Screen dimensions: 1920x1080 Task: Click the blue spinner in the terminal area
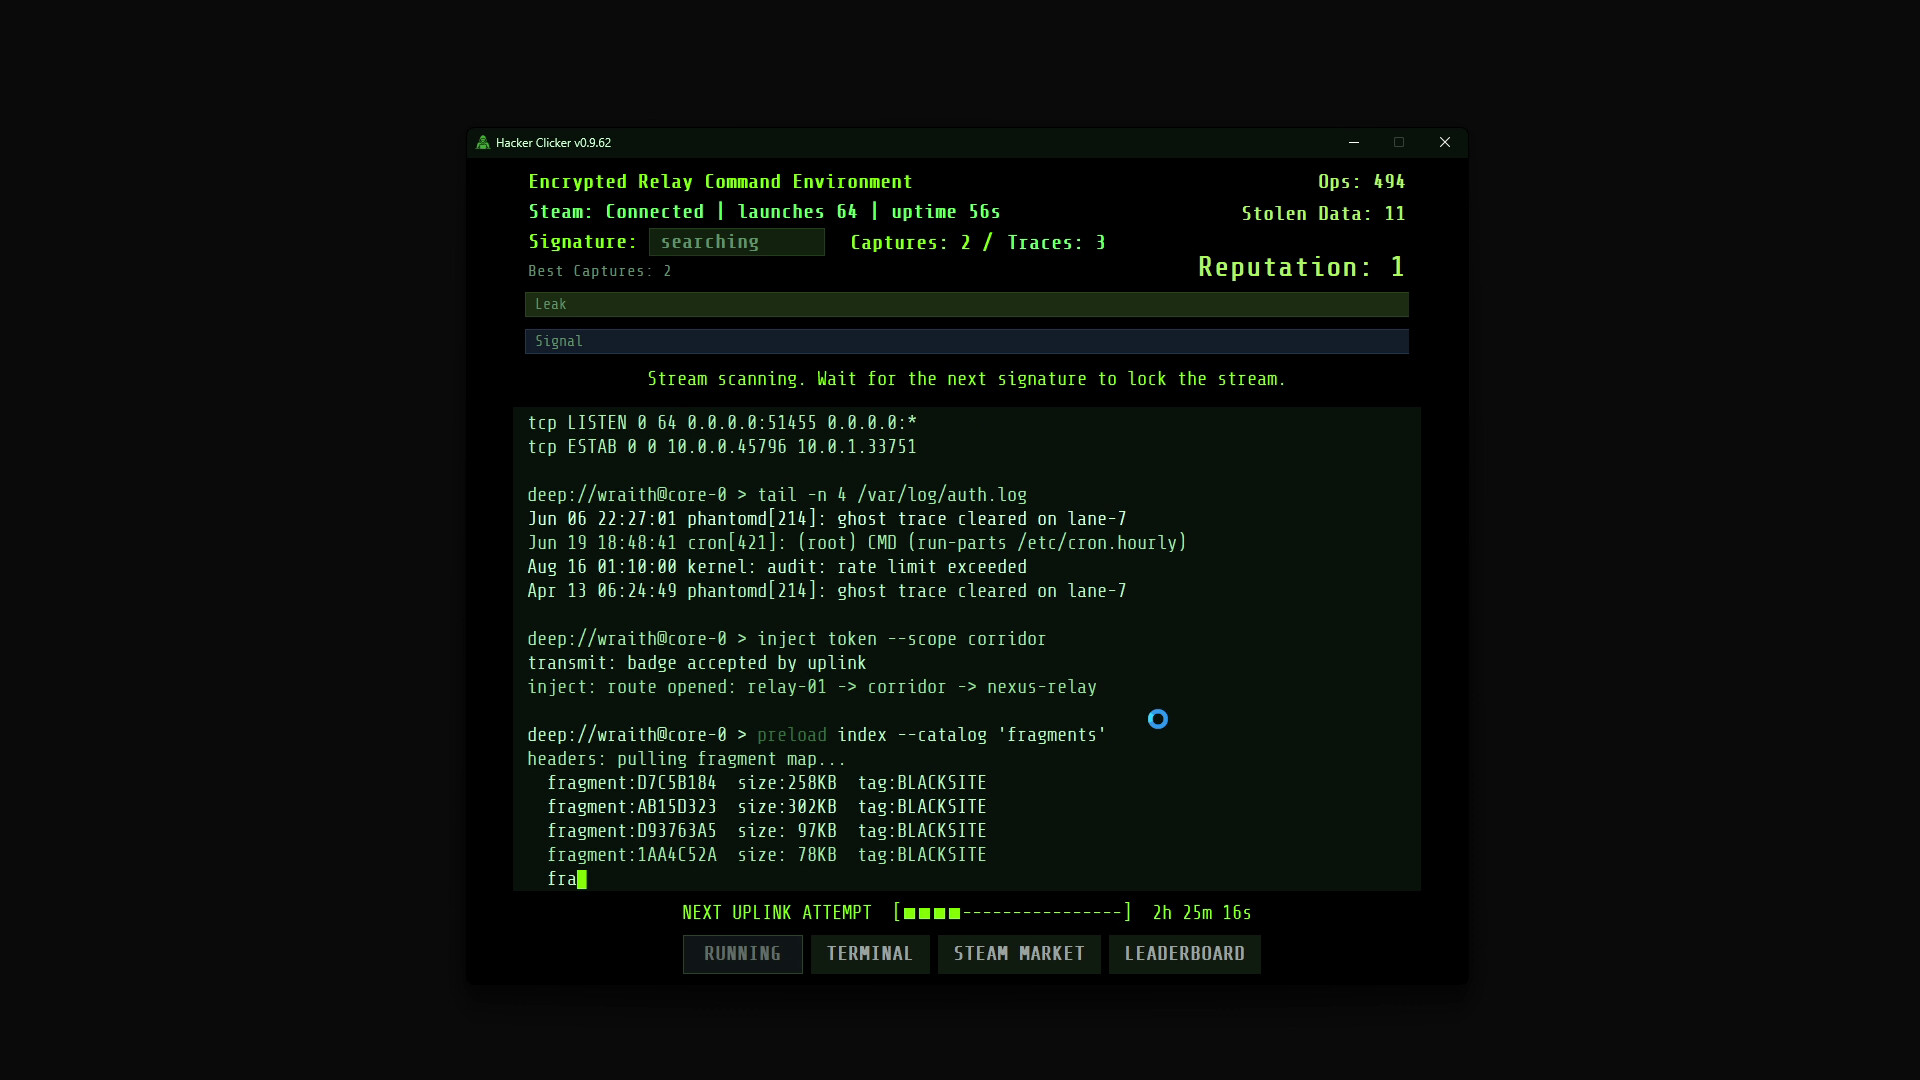coord(1158,719)
